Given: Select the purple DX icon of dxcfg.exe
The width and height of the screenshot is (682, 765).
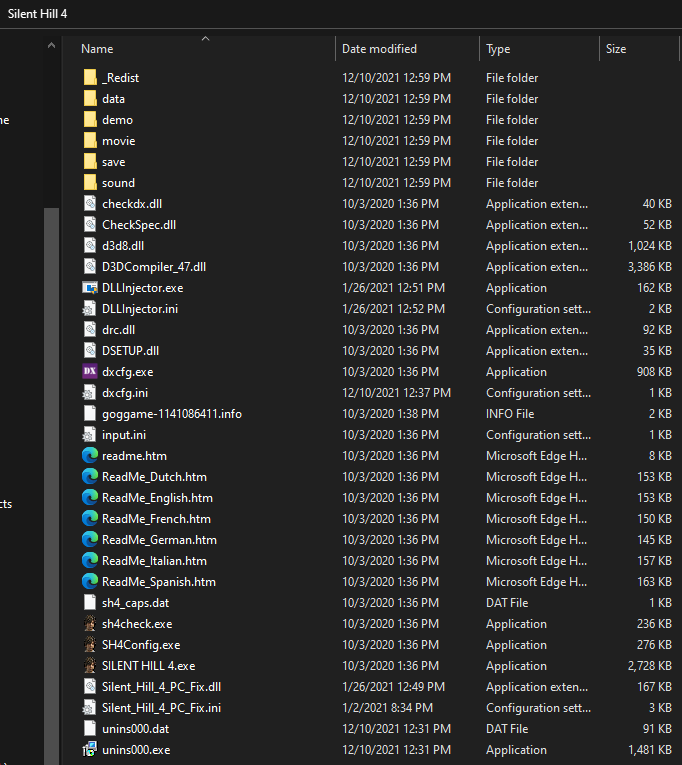Looking at the screenshot, I should click(x=90, y=371).
